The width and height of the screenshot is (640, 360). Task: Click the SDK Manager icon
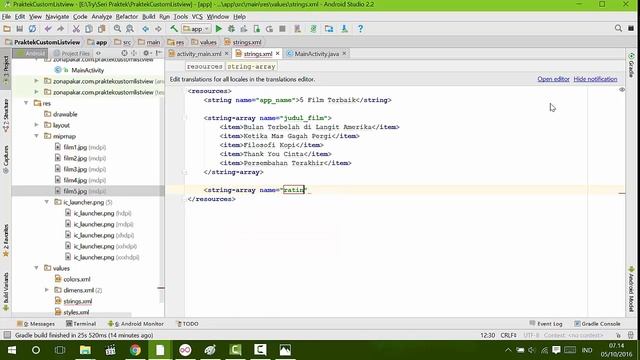tap(344, 29)
